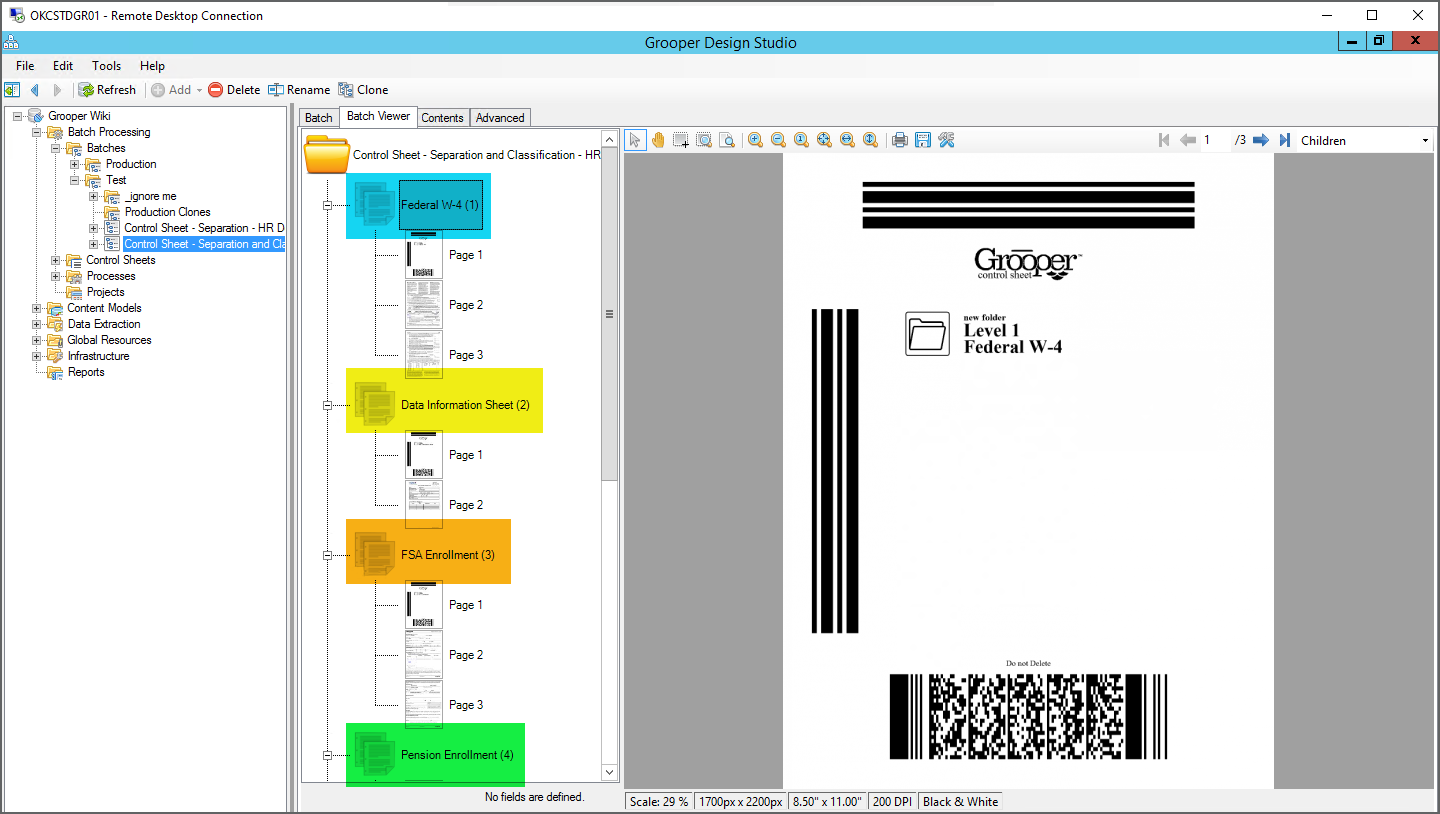Image resolution: width=1440 pixels, height=814 pixels.
Task: Select Page 2 thumbnail under Federal W-4
Action: 424,305
